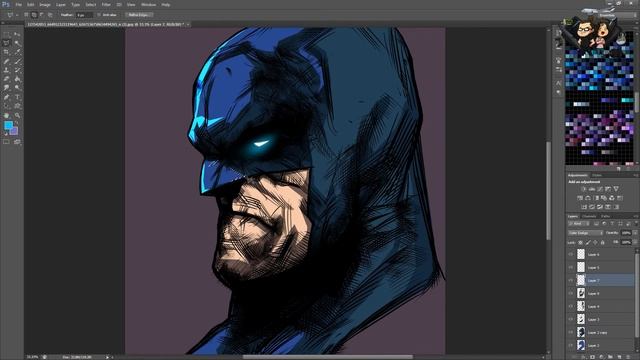The image size is (640, 360).
Task: Add a Brightness/Contrast adjustment
Action: pos(583,189)
